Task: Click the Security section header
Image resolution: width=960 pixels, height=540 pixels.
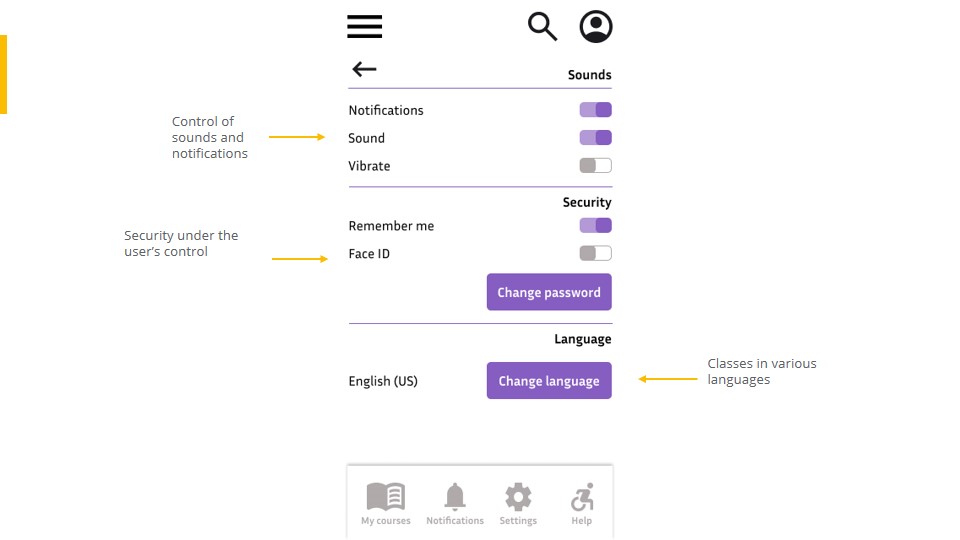Action: click(587, 202)
